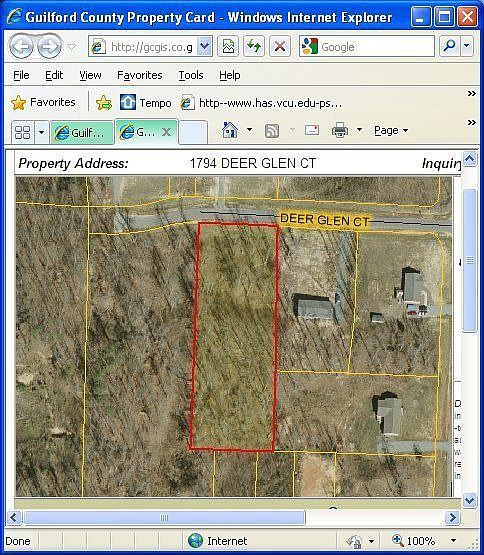
Task: Click the RSS feeds icon
Action: coord(272,131)
